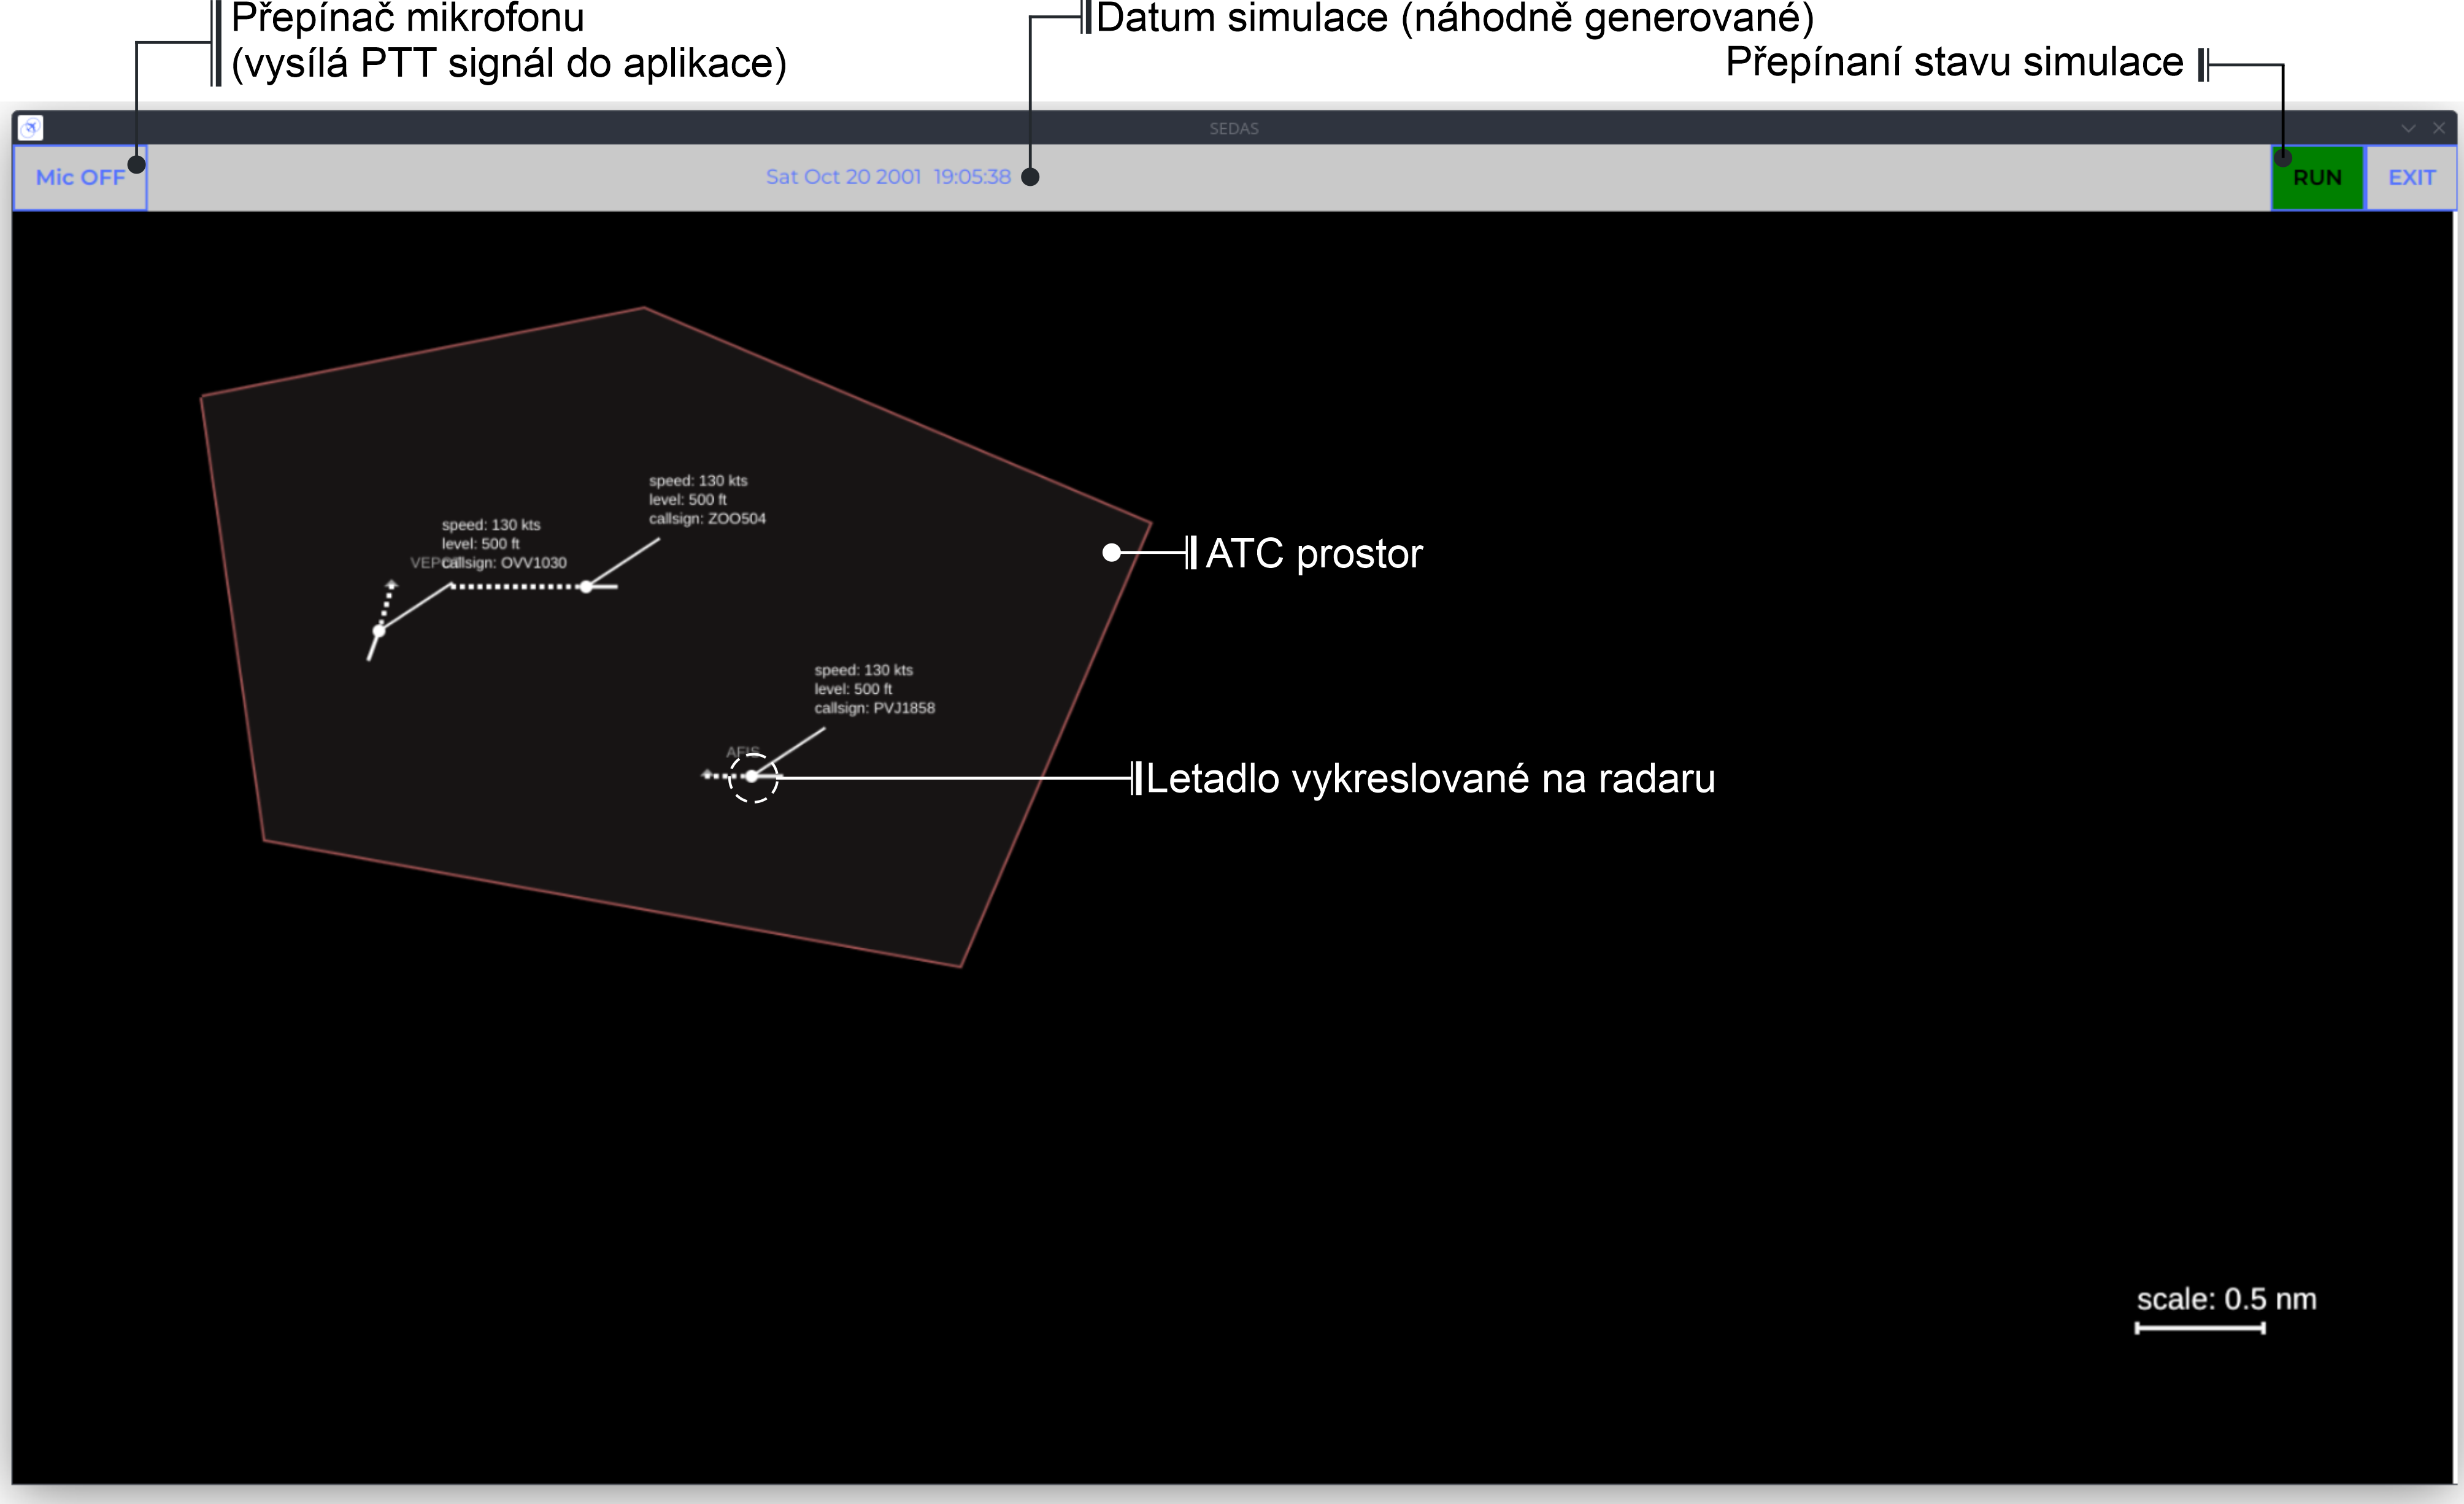Toggle the Mic OFF microphone switch
The image size is (2464, 1504).
80,178
